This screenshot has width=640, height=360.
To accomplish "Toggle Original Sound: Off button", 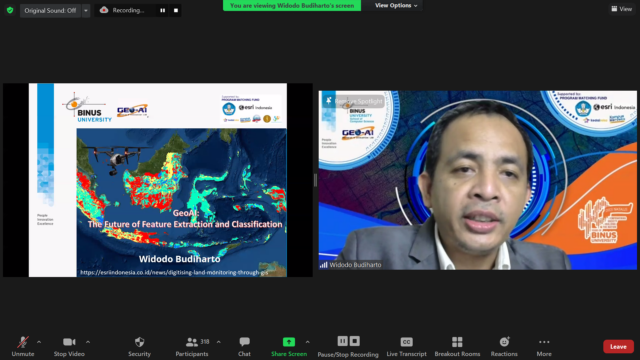I will (x=50, y=11).
